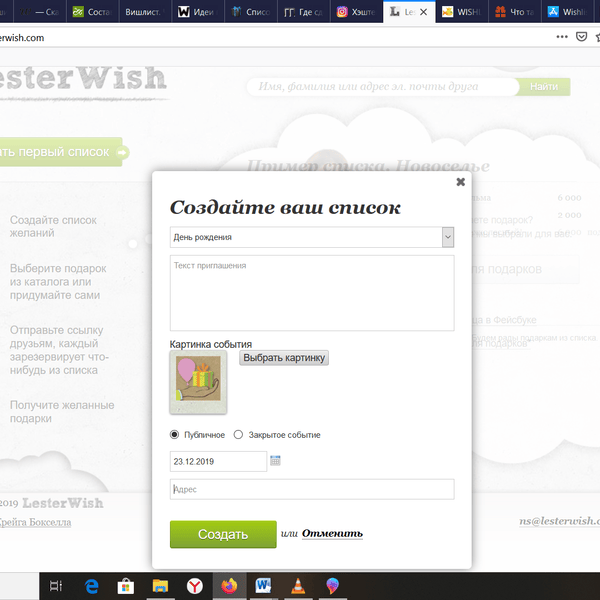
Task: Switch to the Хэште Instagram browser tab
Action: 356,12
